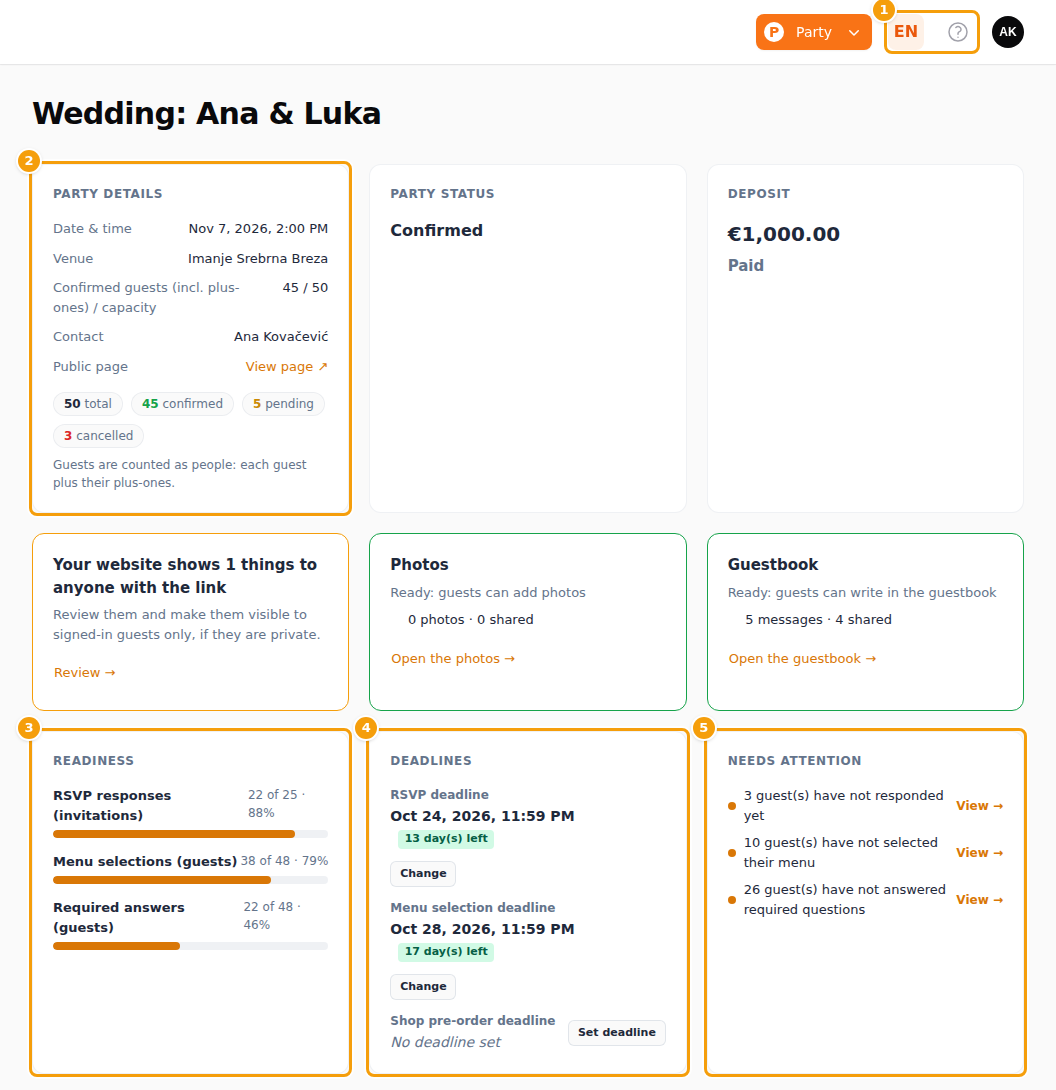Click the orange P logo in Party button
This screenshot has width=1056, height=1090.
[x=774, y=32]
